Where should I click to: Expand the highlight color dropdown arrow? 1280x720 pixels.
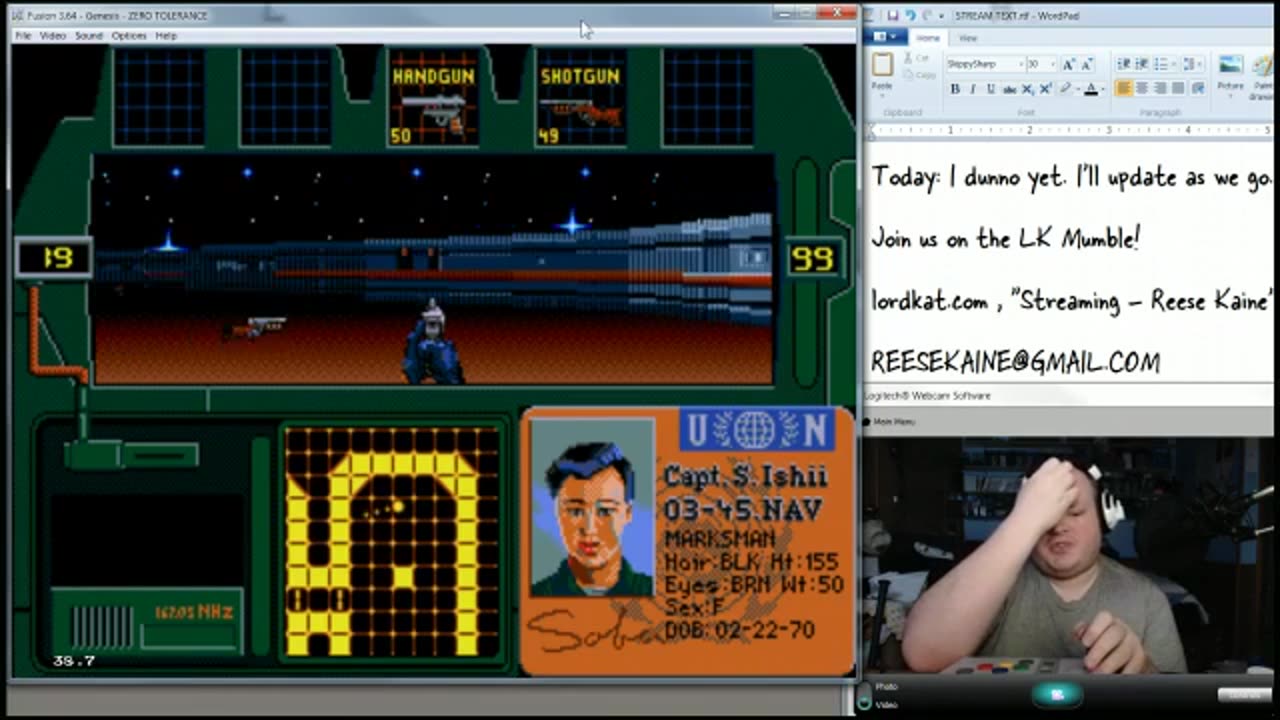point(1078,89)
